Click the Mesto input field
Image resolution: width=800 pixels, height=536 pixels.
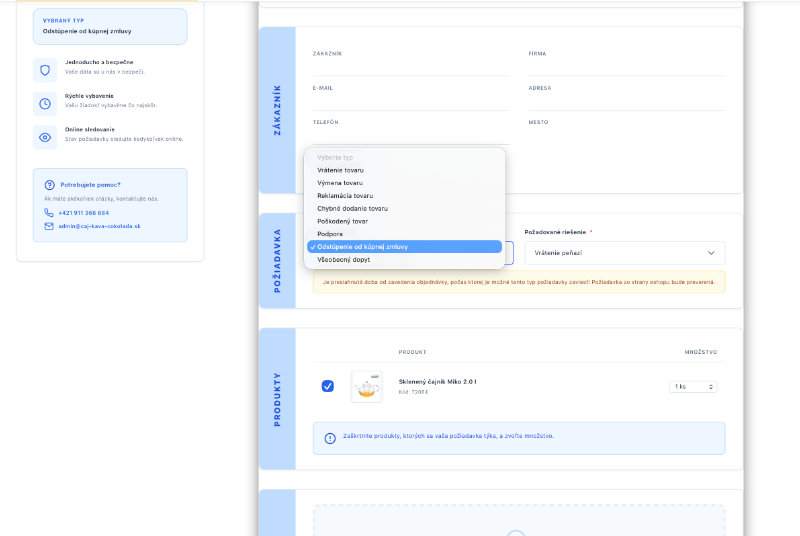pyautogui.click(x=627, y=136)
